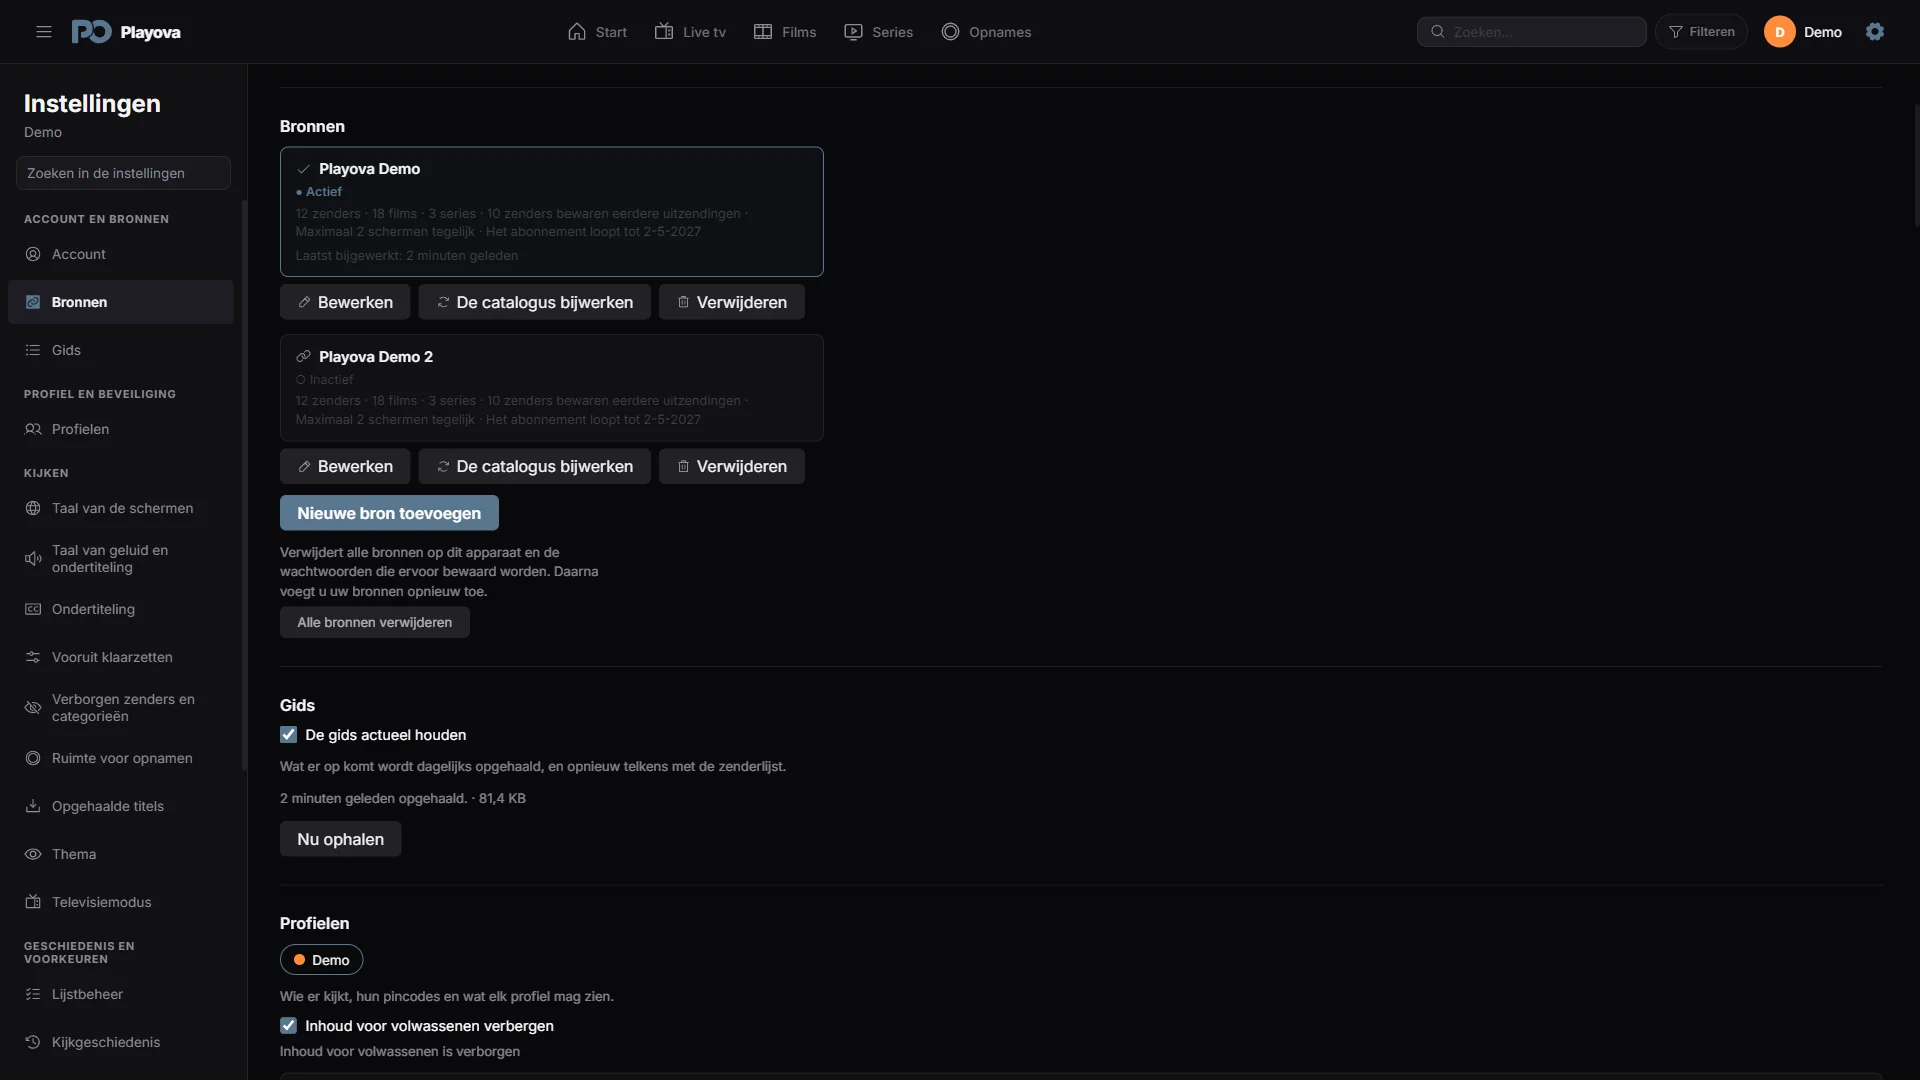Click the Demo user avatar
The height and width of the screenshot is (1080, 1920).
(x=1780, y=32)
